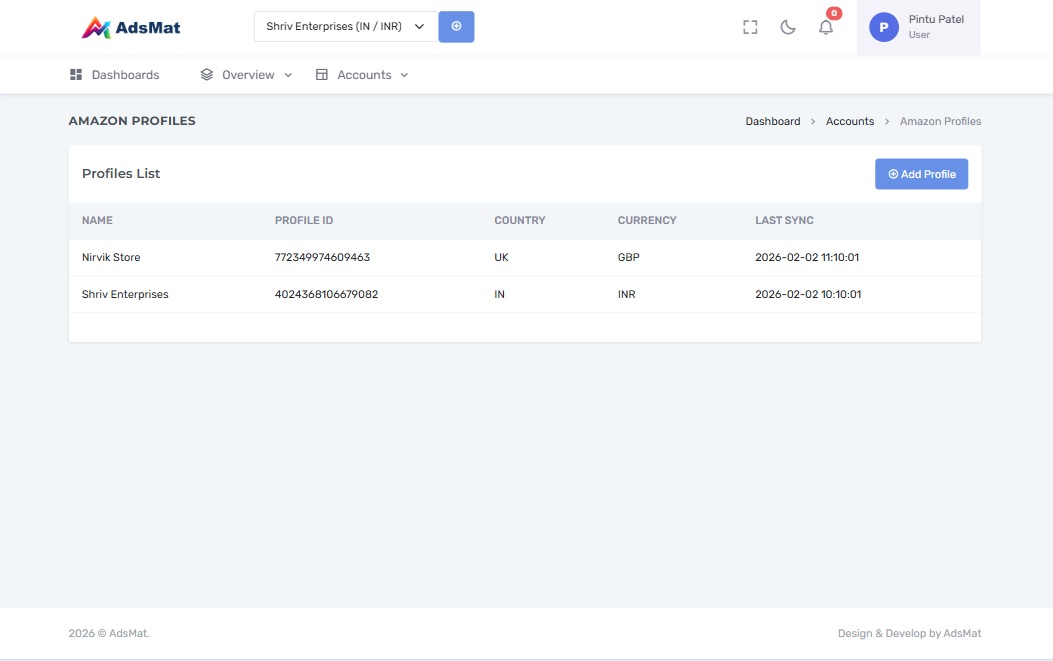This screenshot has height=661, width=1053.
Task: Enter fullscreen mode via the expand icon
Action: coord(750,28)
